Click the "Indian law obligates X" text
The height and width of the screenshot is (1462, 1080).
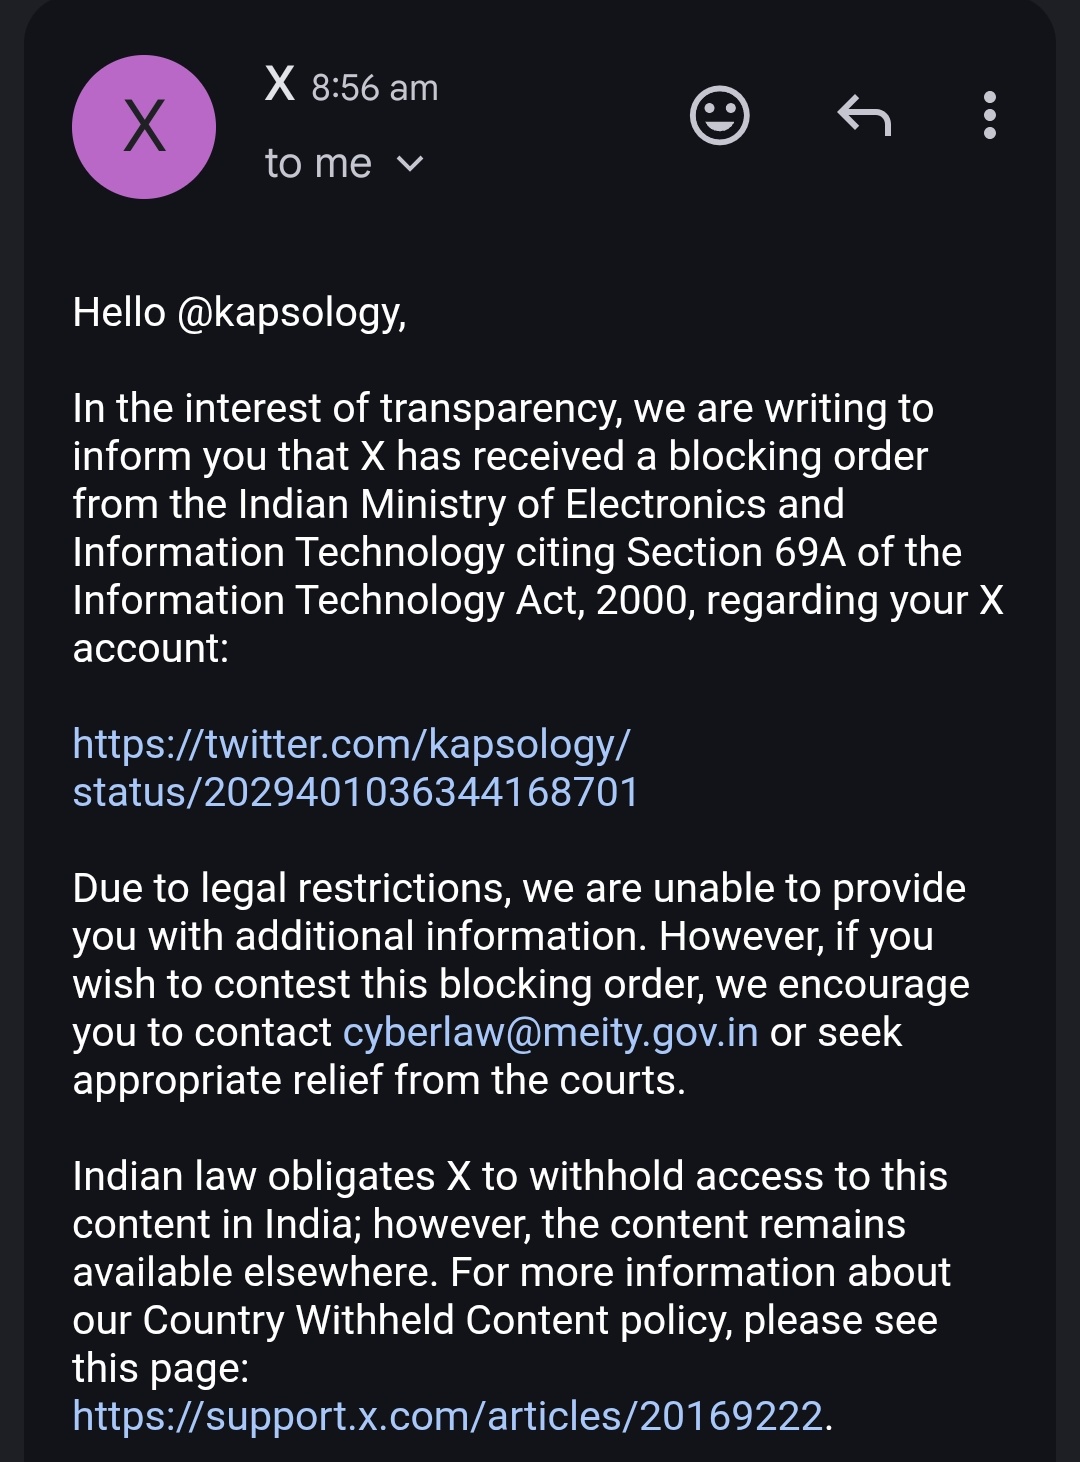pos(270,1176)
